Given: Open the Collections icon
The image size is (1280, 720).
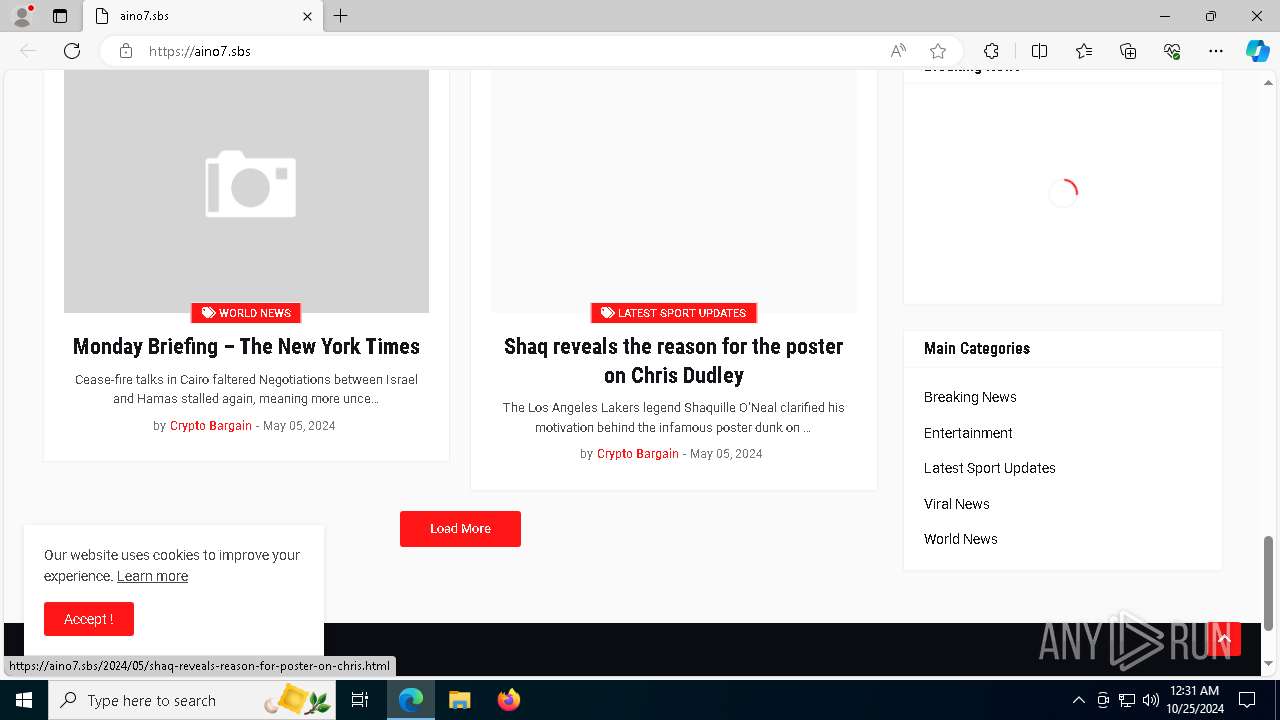Looking at the screenshot, I should [x=1128, y=51].
